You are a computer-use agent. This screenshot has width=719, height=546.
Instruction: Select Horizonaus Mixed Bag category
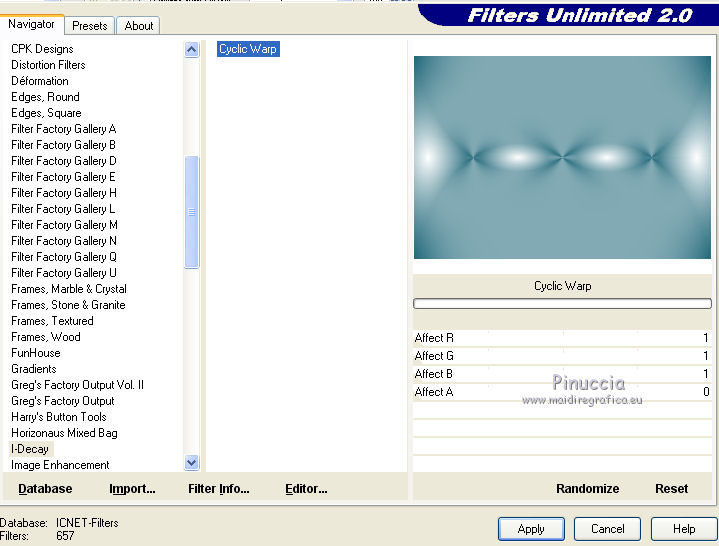(64, 433)
